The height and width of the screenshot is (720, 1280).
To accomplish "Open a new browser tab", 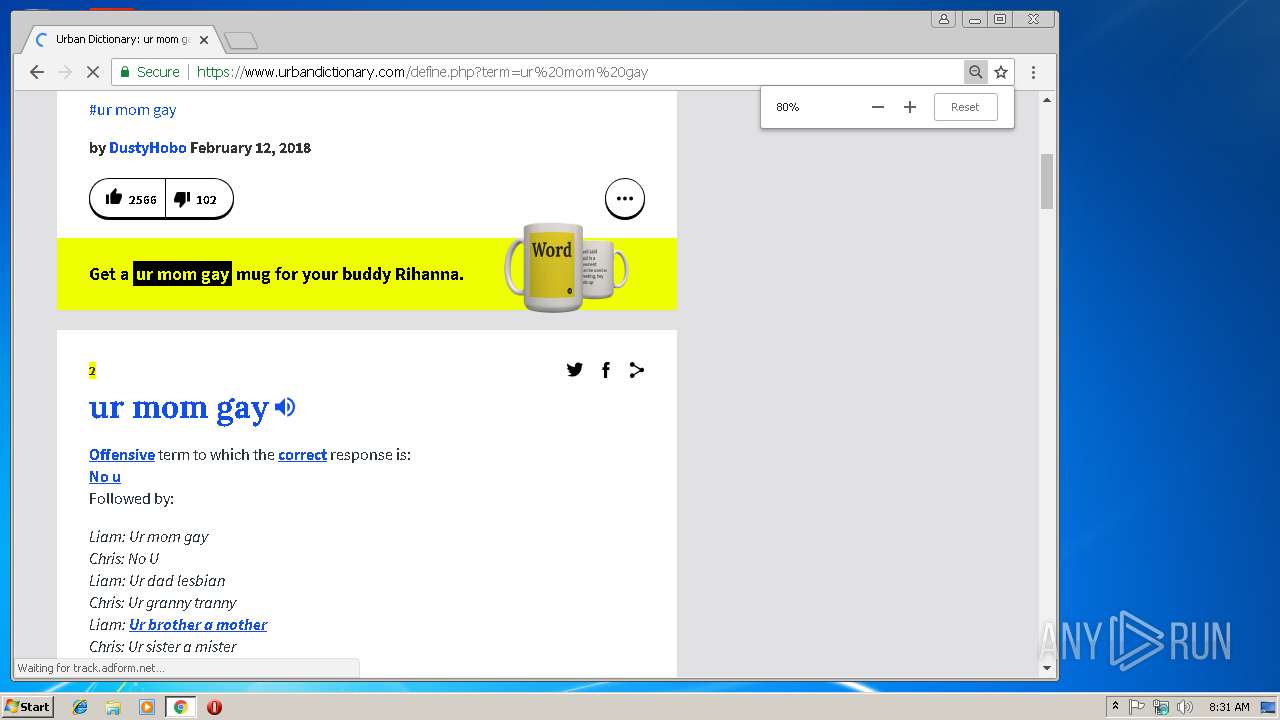I will coord(241,41).
